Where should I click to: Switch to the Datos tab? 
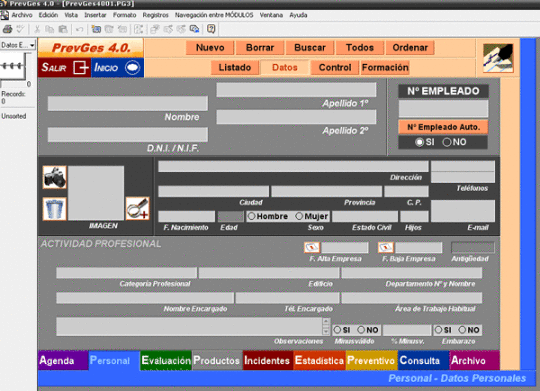coord(285,68)
